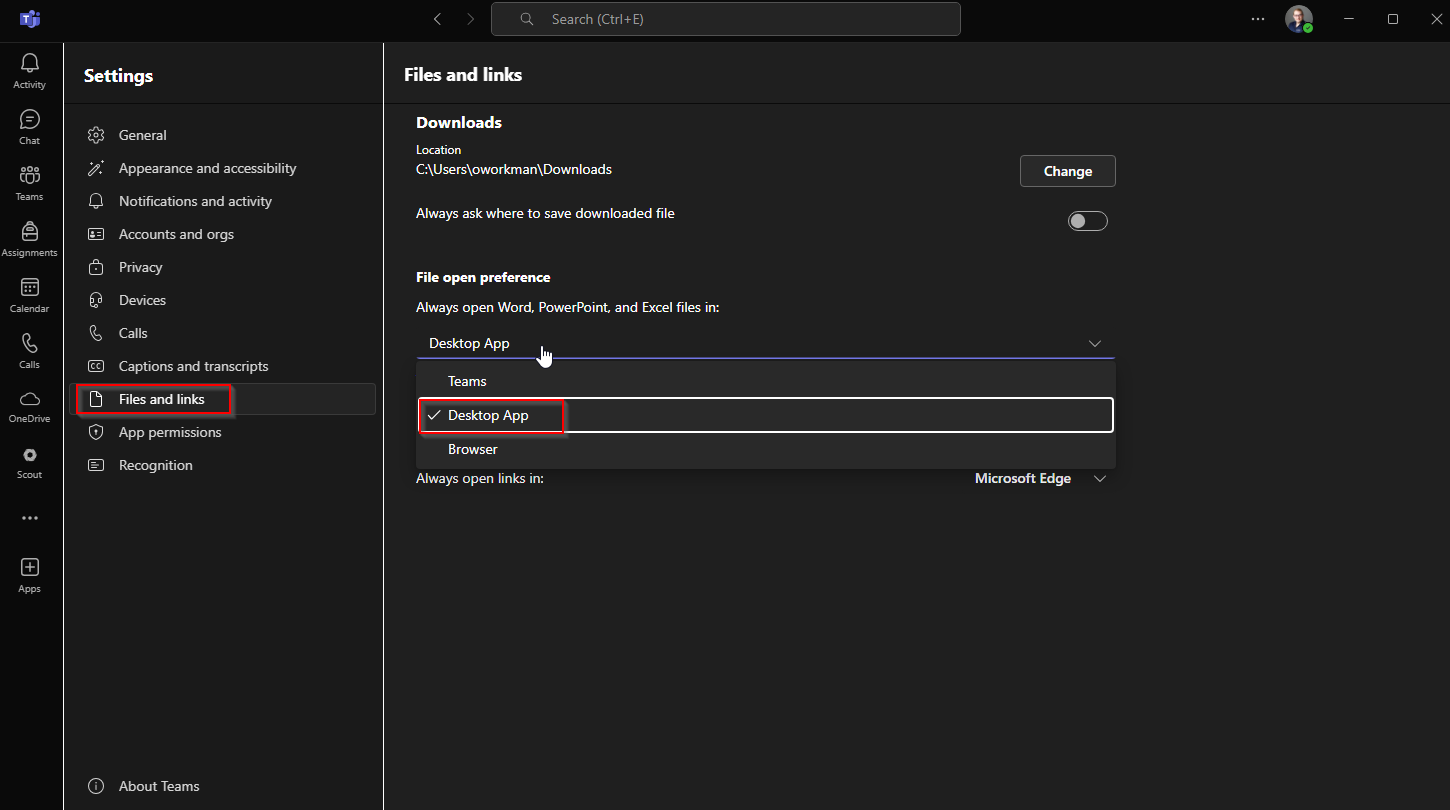Expand the Microsoft Edge links dropdown

(1100, 479)
